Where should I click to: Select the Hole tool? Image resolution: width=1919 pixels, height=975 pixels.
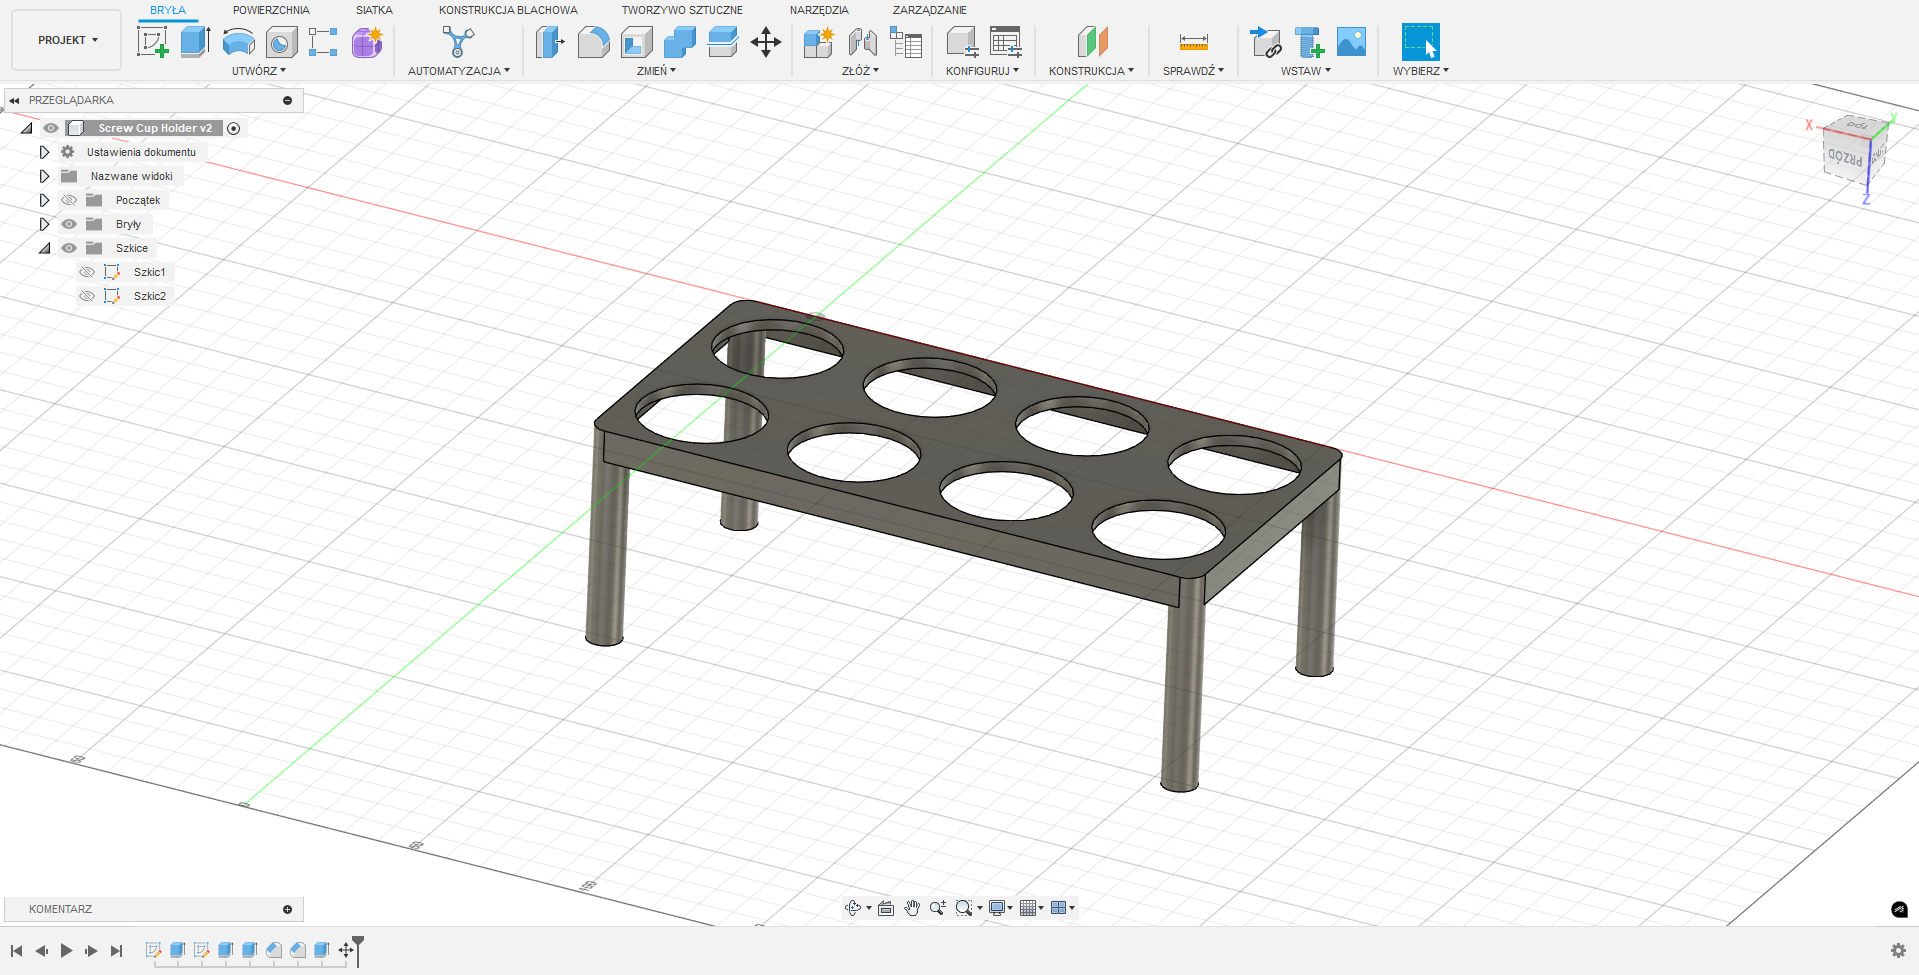pos(281,42)
